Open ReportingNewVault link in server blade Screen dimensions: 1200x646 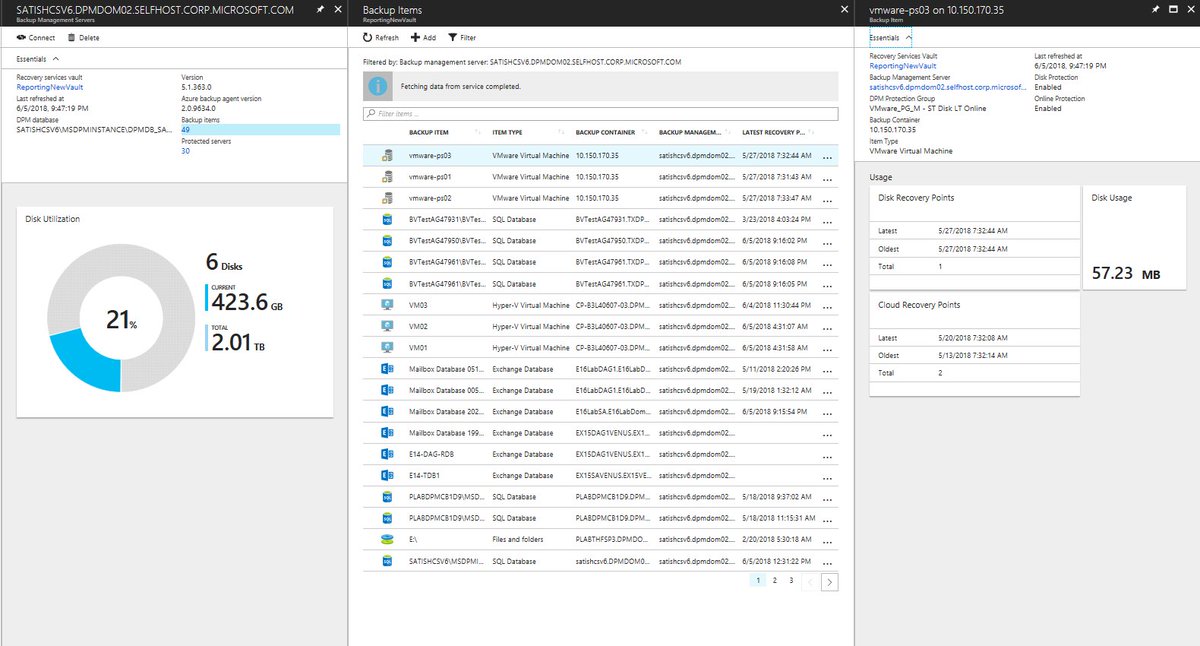(x=49, y=87)
